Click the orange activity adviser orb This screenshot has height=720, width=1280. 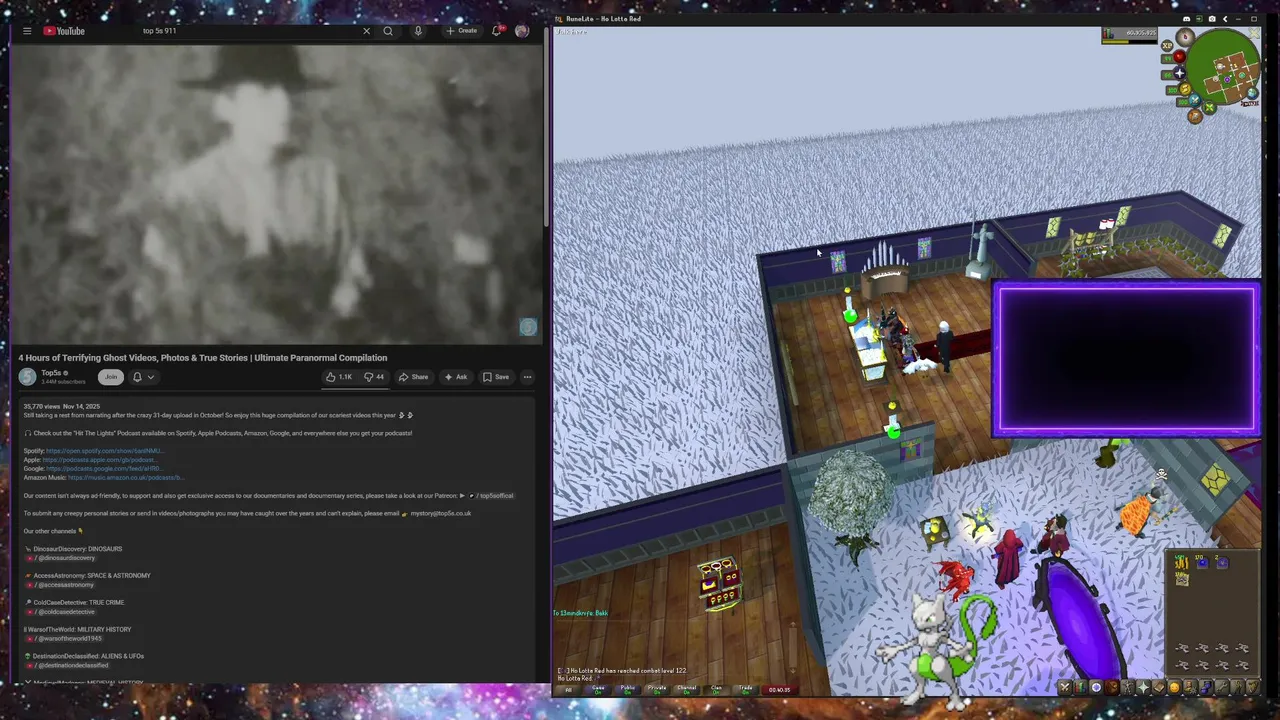[1195, 116]
